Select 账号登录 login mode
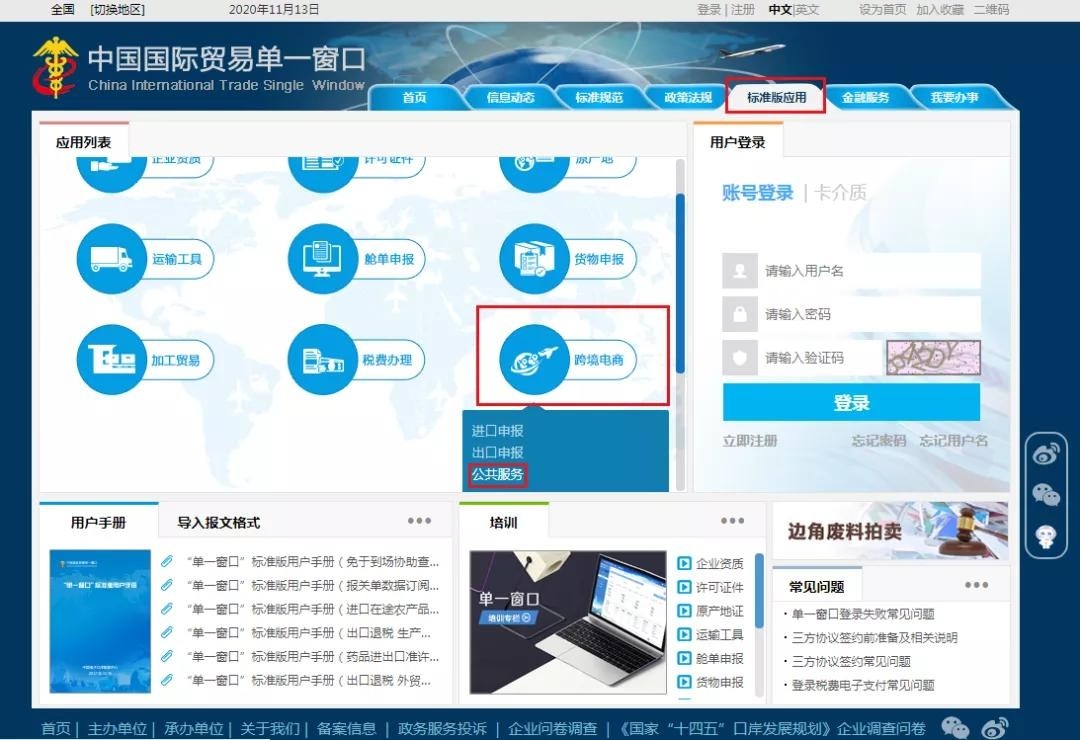The width and height of the screenshot is (1080, 740). 758,192
